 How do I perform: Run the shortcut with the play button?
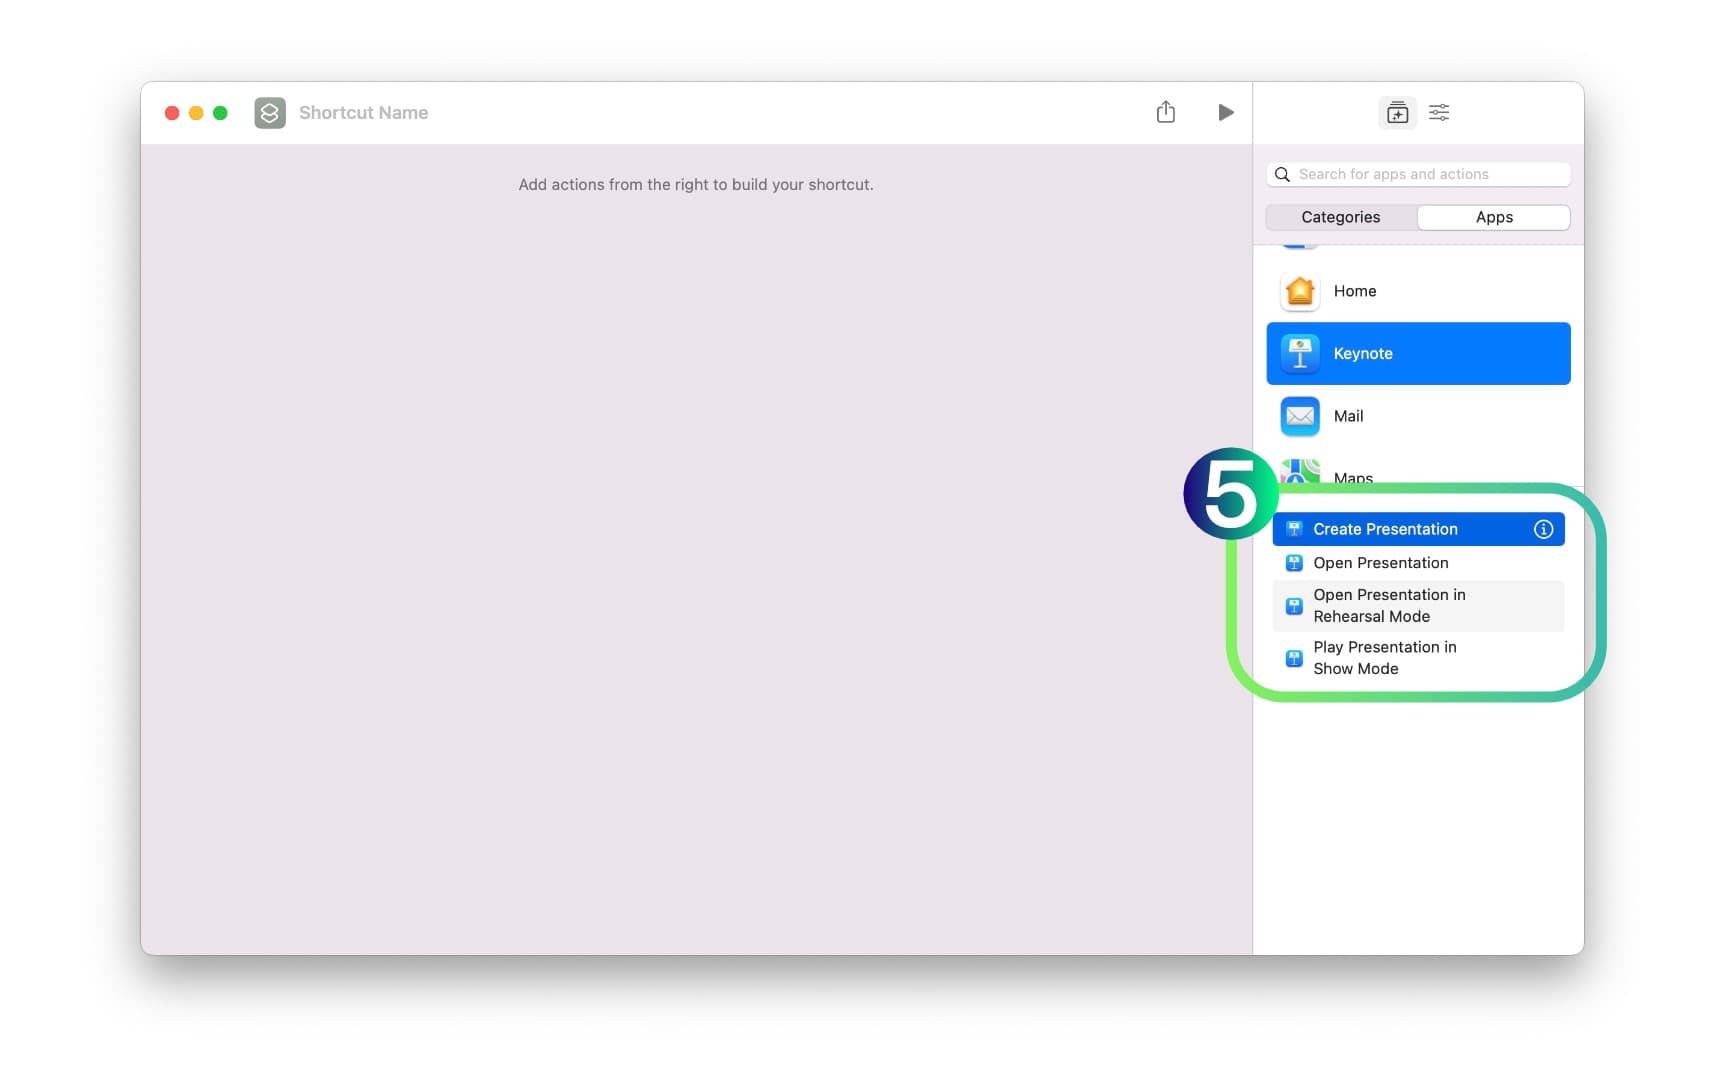point(1225,112)
